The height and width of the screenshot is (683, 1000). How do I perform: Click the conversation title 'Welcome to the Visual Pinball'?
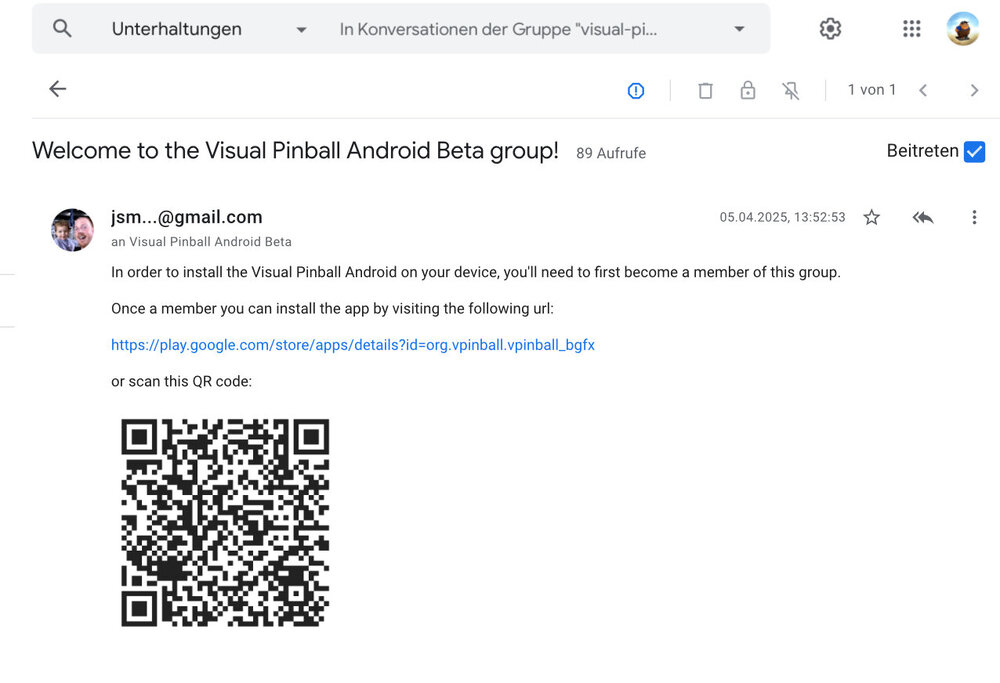coord(295,151)
